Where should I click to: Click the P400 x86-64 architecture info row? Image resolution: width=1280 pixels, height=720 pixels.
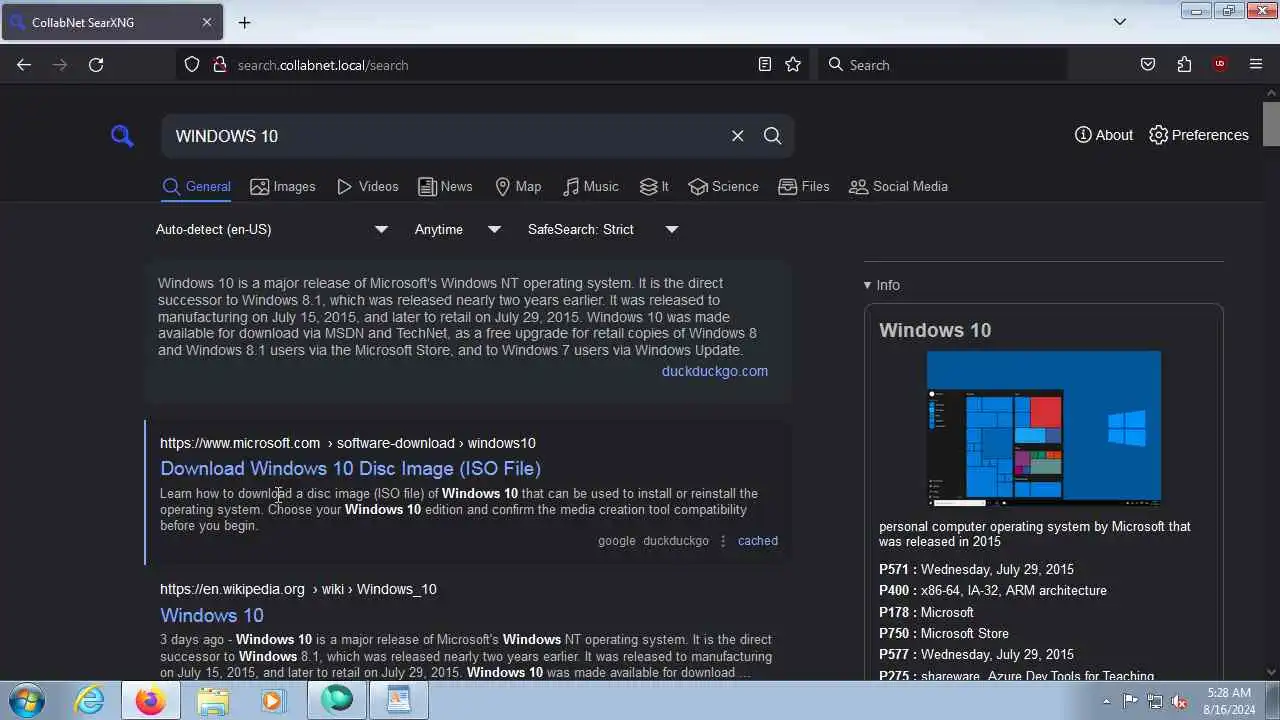coord(993,590)
